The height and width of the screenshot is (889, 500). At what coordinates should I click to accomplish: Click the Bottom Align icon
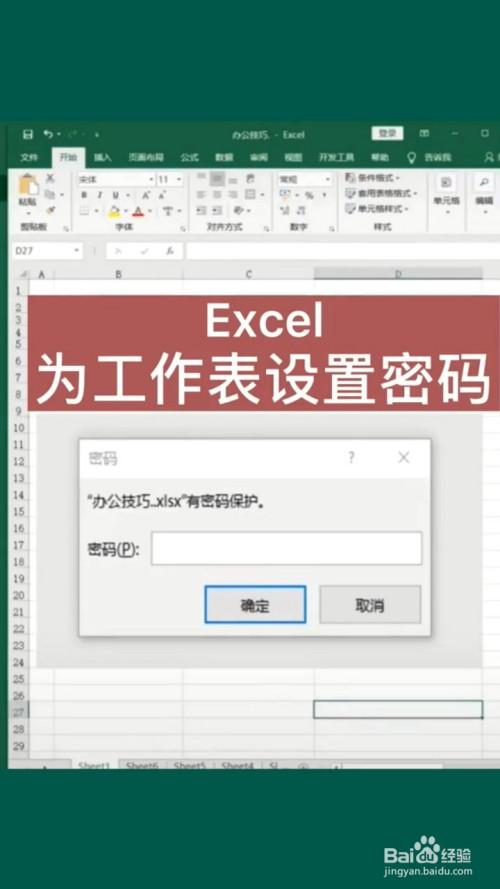coord(232,179)
